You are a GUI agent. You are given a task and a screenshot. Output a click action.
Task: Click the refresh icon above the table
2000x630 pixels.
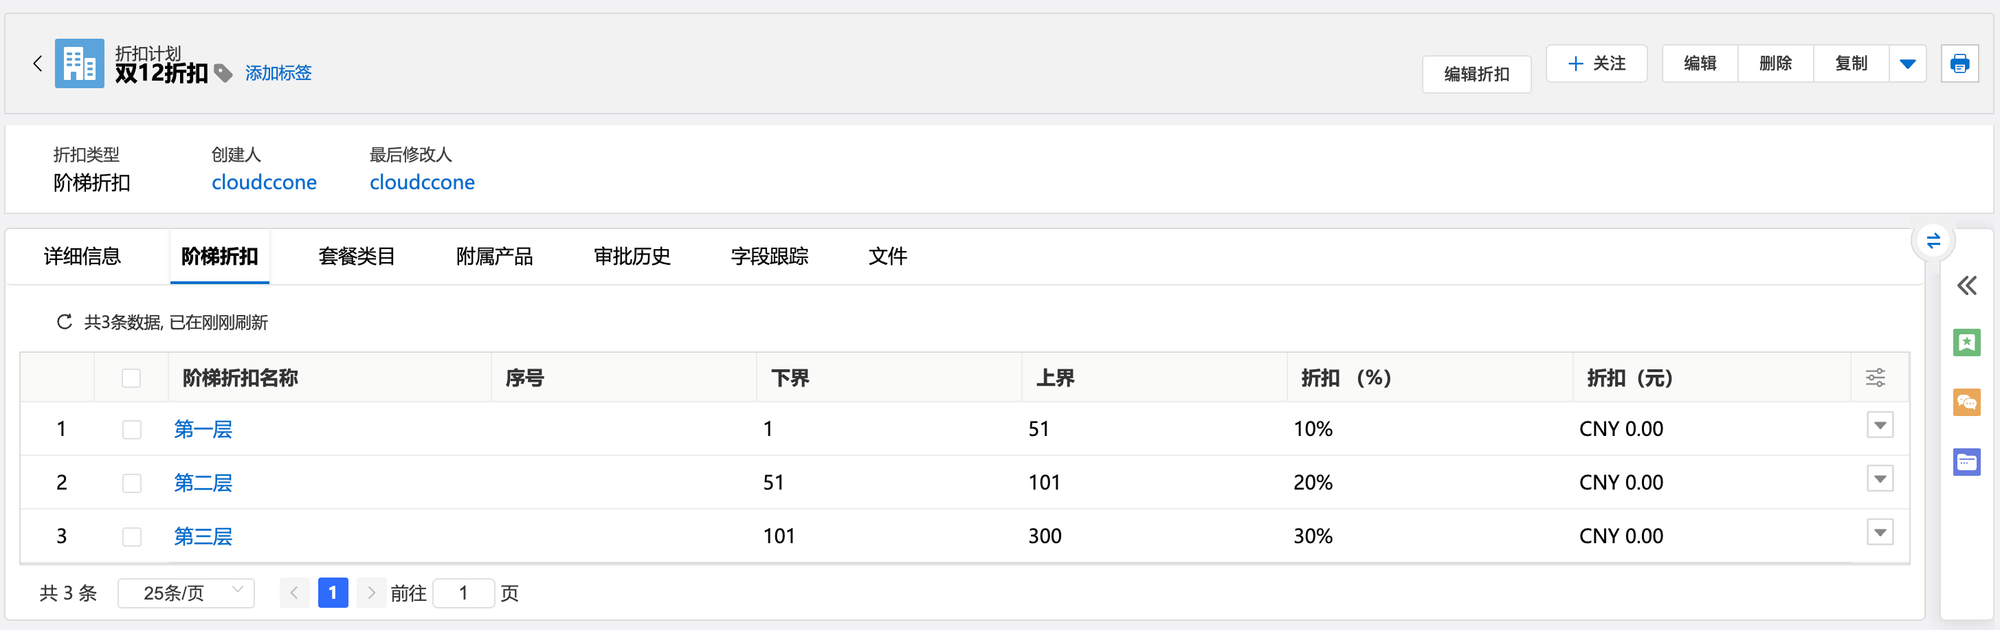(x=64, y=322)
